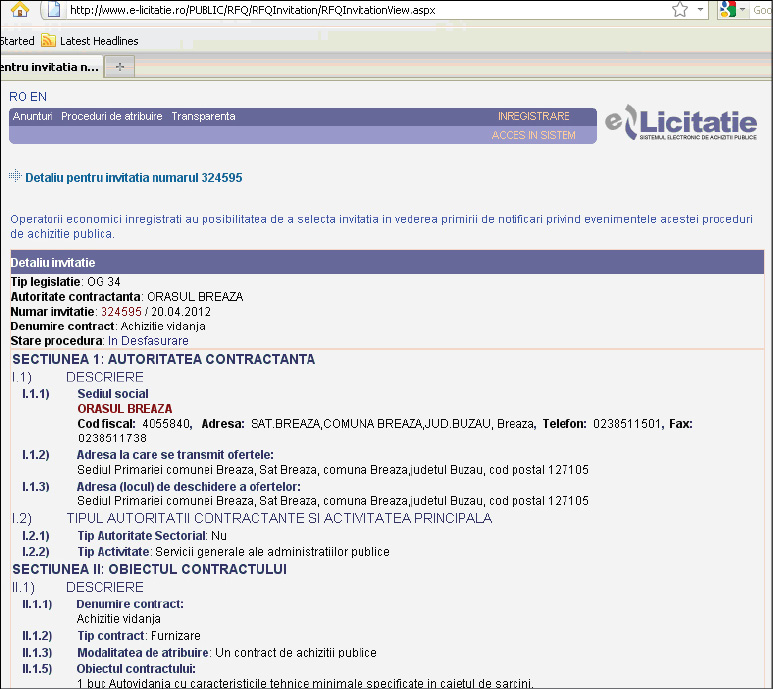Open a new tab with the plus button
Screen dimensions: 773x689
(120, 67)
